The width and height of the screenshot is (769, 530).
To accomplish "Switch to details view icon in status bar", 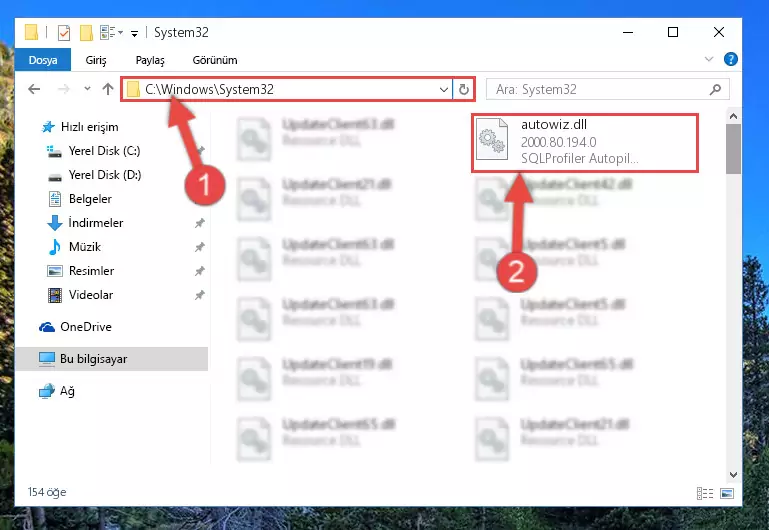I will (x=705, y=493).
